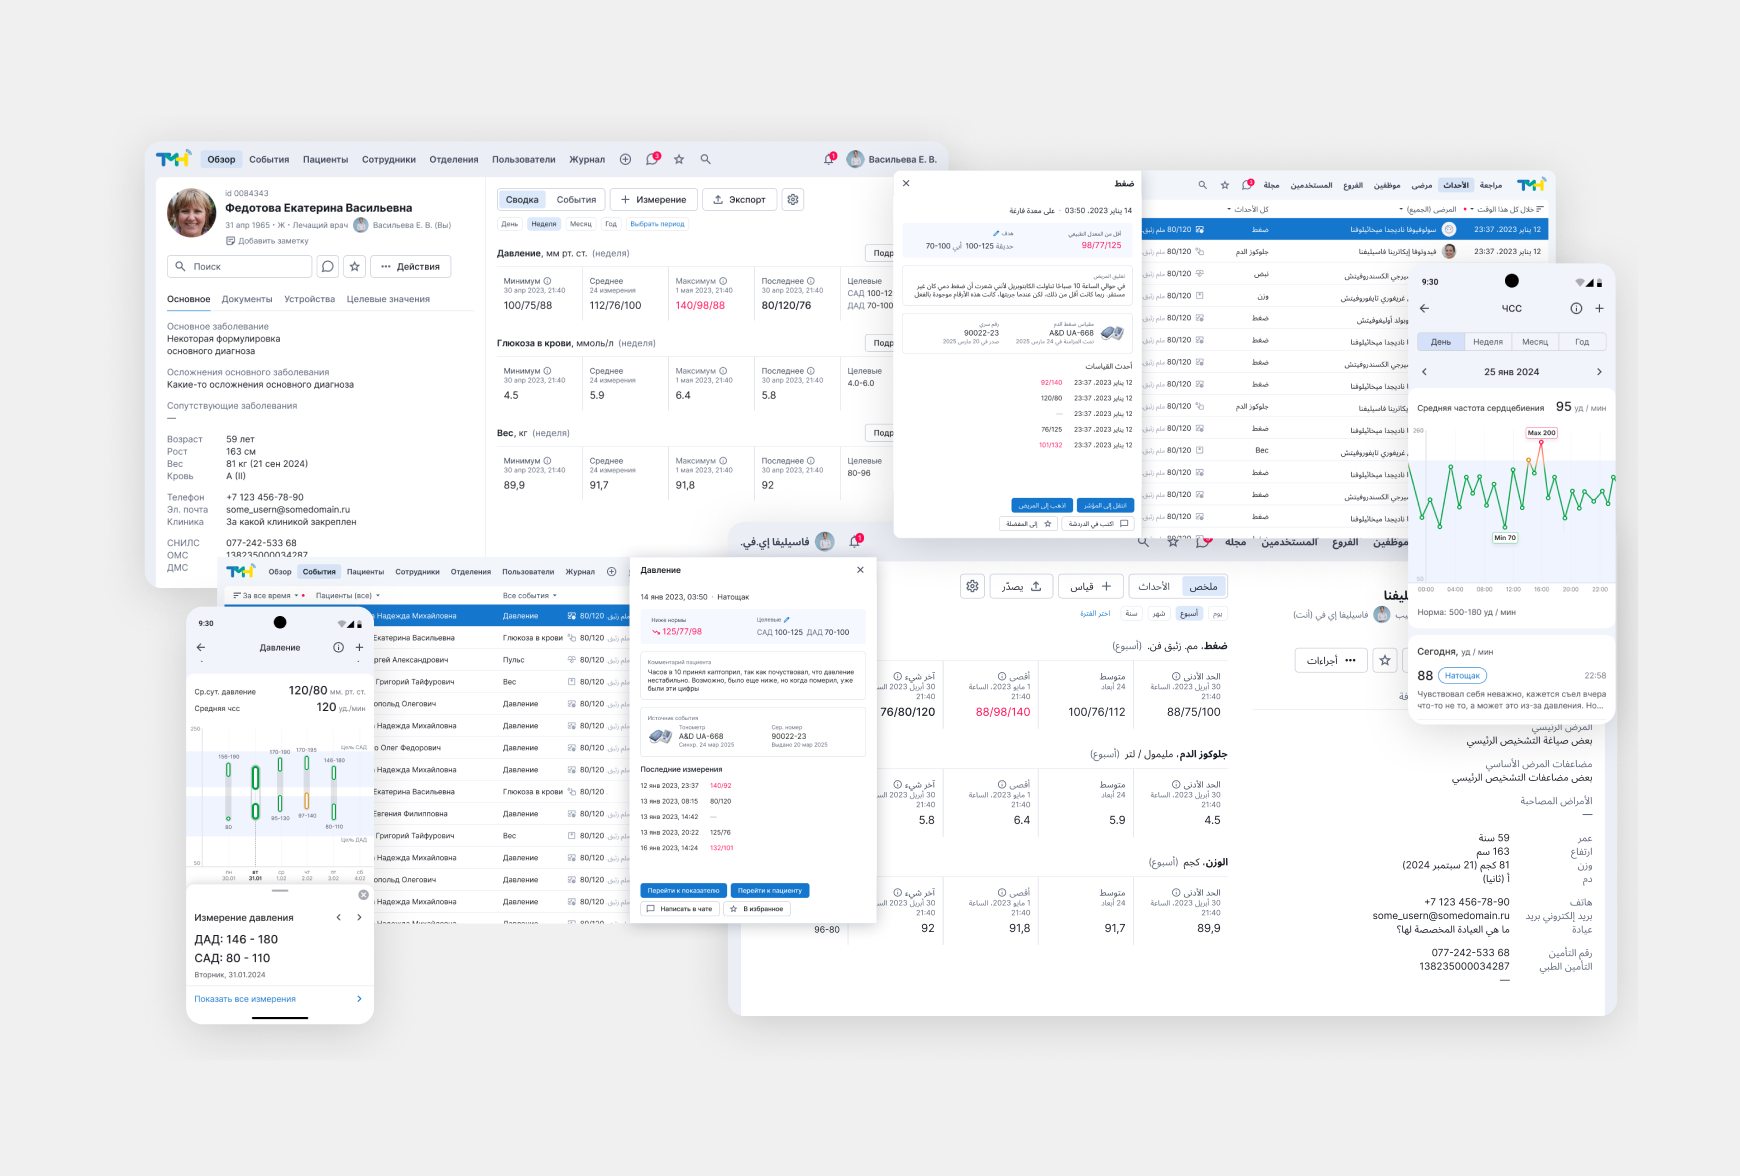The width and height of the screenshot is (1740, 1176).
Task: Tap back arrow in ЧСС mobile screen
Action: 1424,309
